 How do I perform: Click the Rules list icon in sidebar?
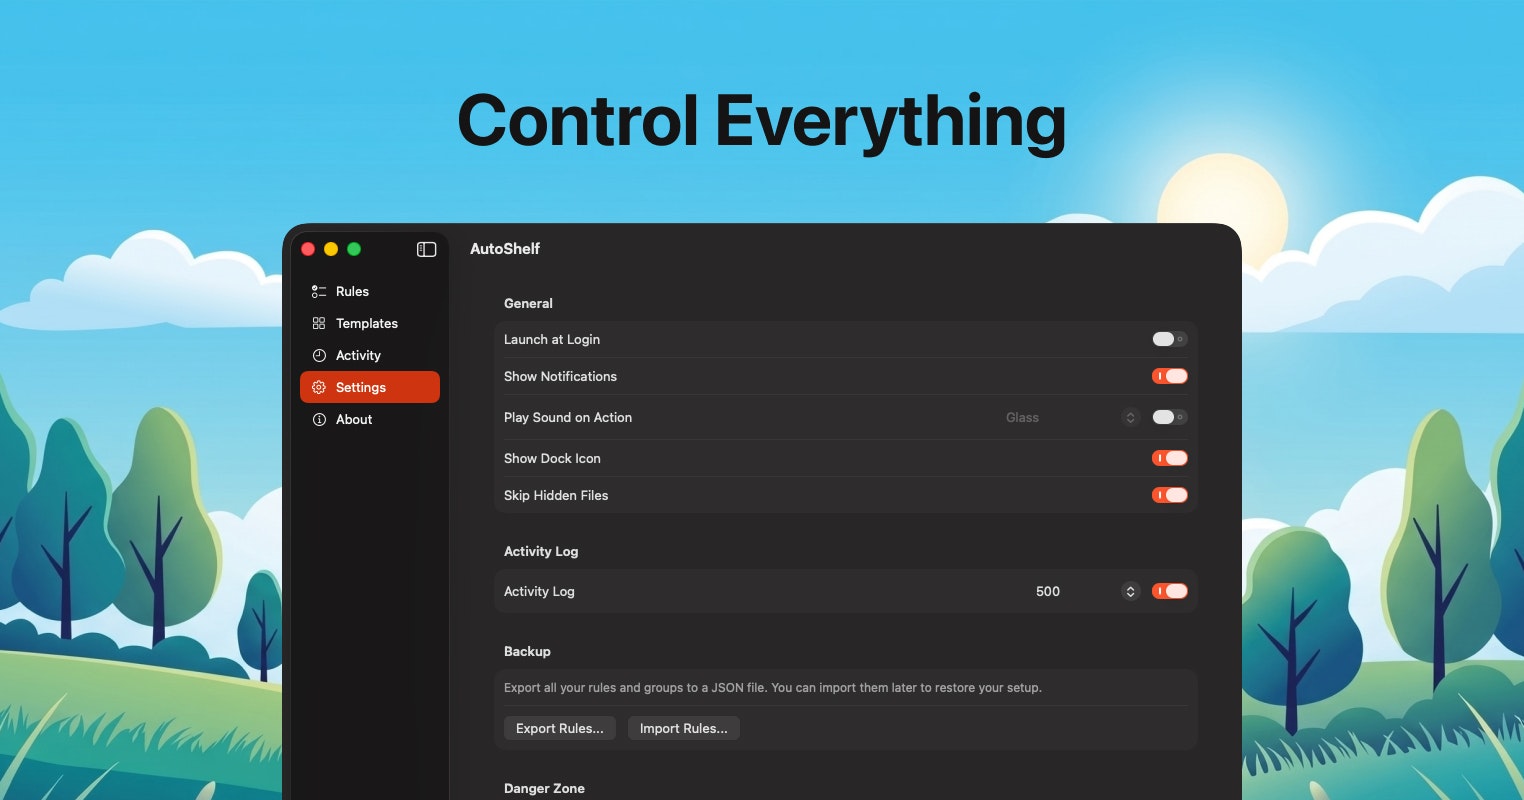(319, 291)
